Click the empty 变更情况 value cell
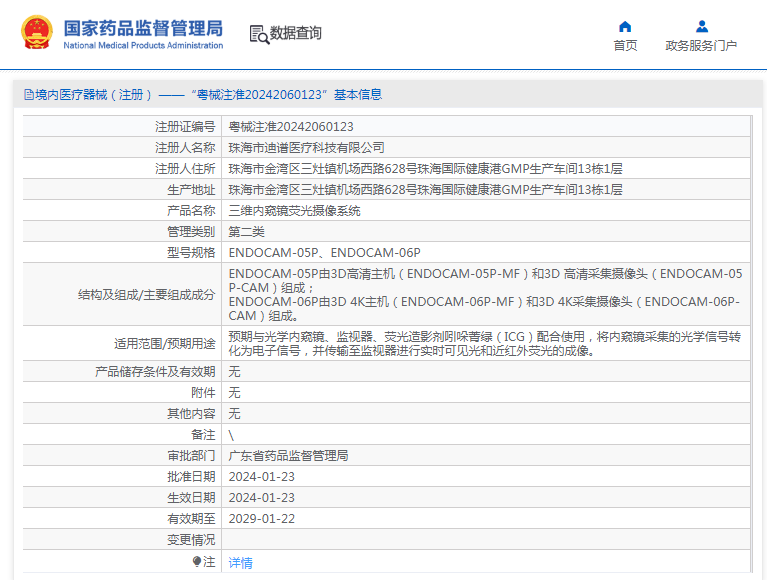 pyautogui.click(x=486, y=540)
